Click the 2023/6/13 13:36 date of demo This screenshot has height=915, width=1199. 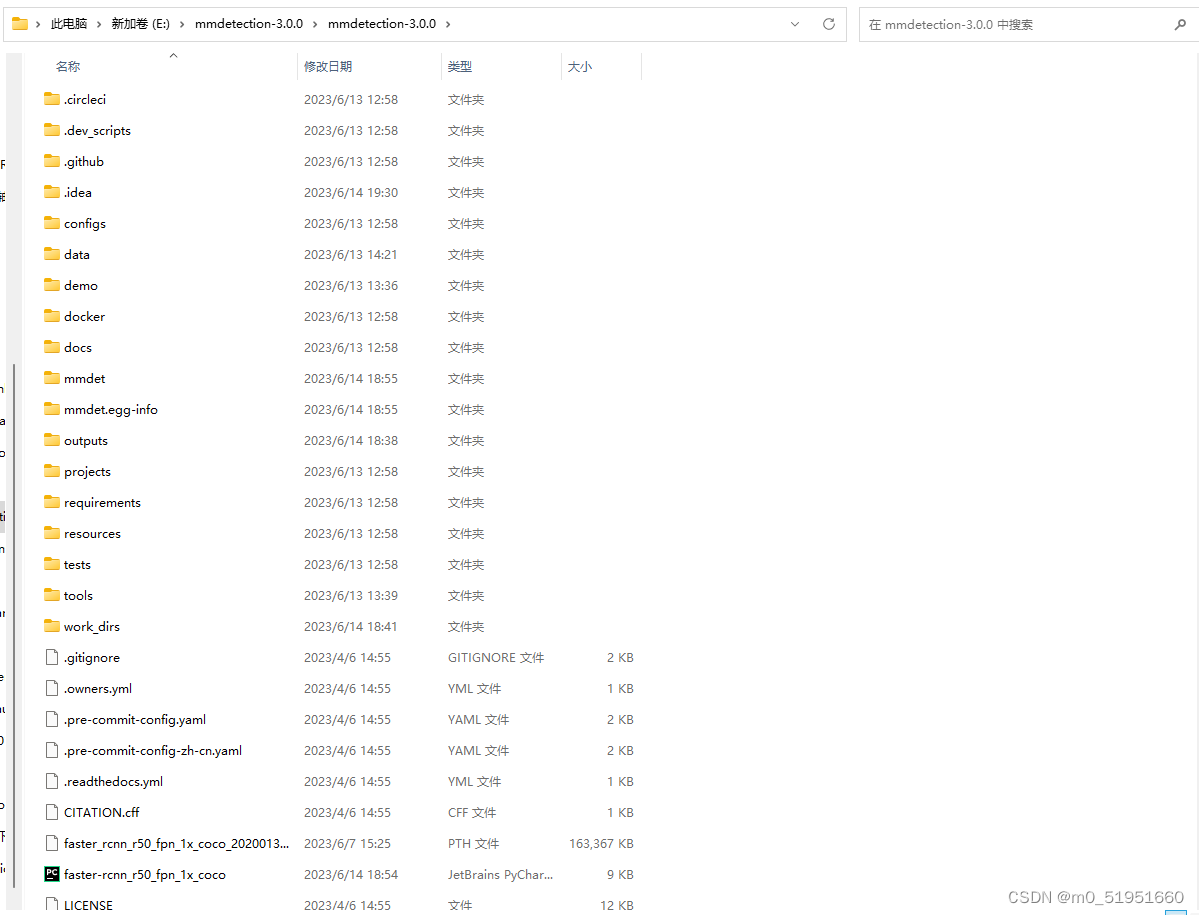click(x=351, y=285)
